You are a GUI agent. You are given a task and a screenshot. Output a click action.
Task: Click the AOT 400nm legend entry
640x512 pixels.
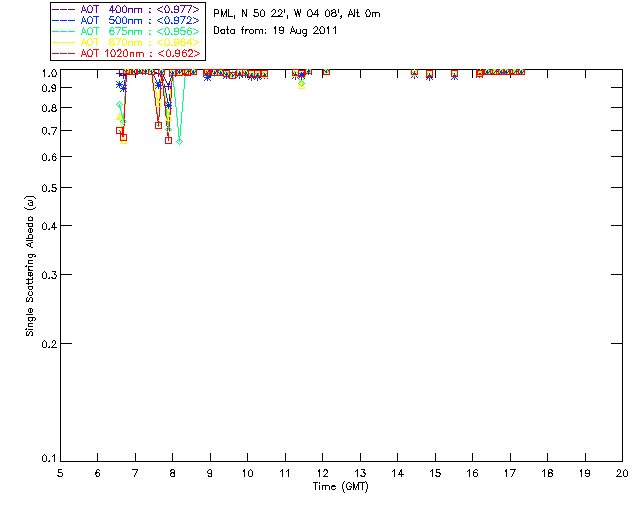coord(127,9)
